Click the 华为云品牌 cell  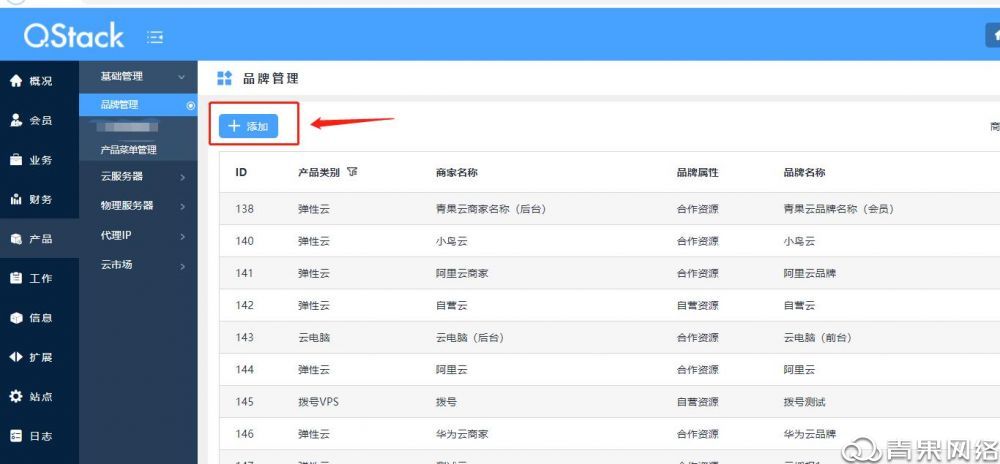809,434
